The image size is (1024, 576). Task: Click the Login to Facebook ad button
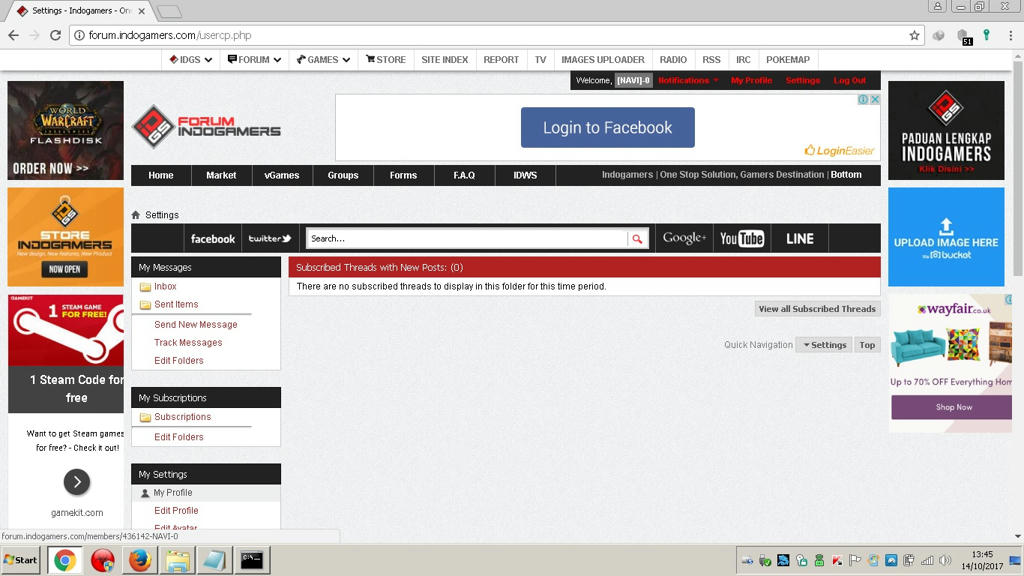[x=607, y=127]
